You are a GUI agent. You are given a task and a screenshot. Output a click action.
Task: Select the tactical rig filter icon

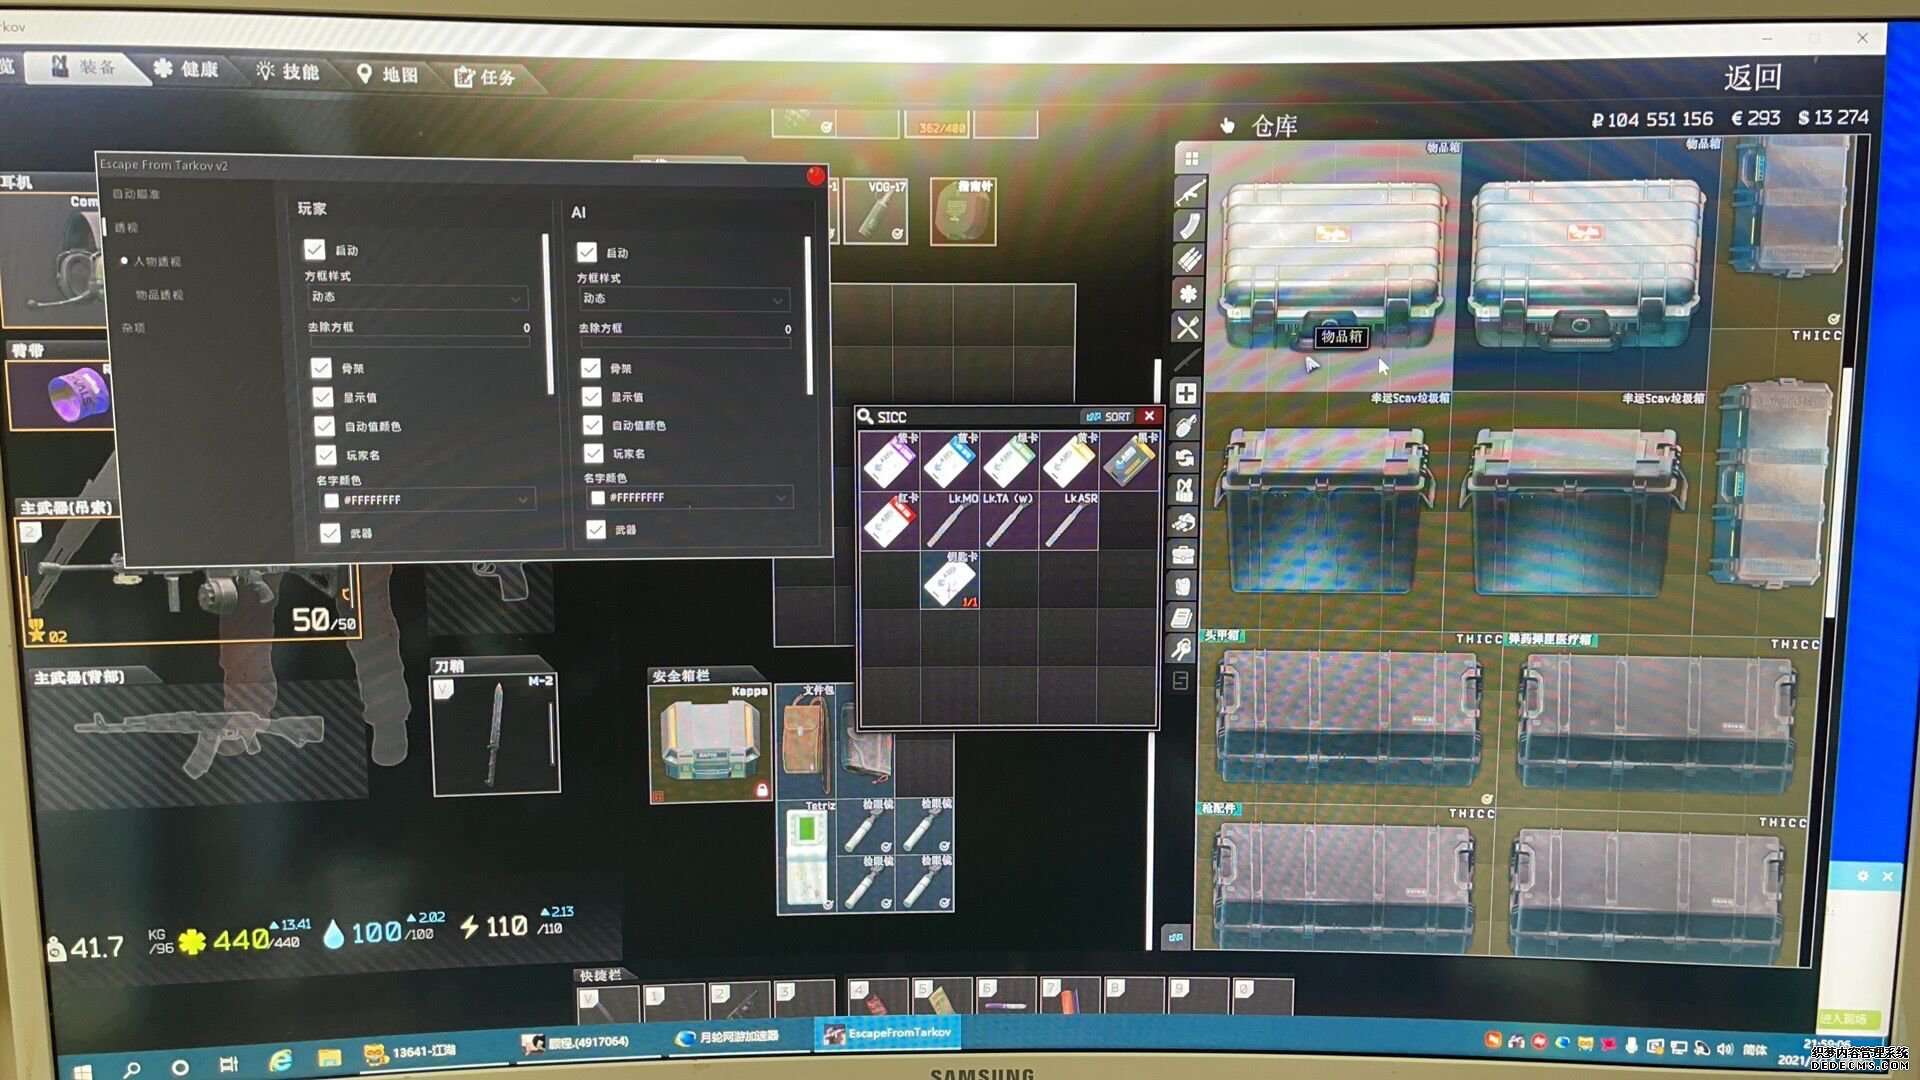tap(1185, 490)
